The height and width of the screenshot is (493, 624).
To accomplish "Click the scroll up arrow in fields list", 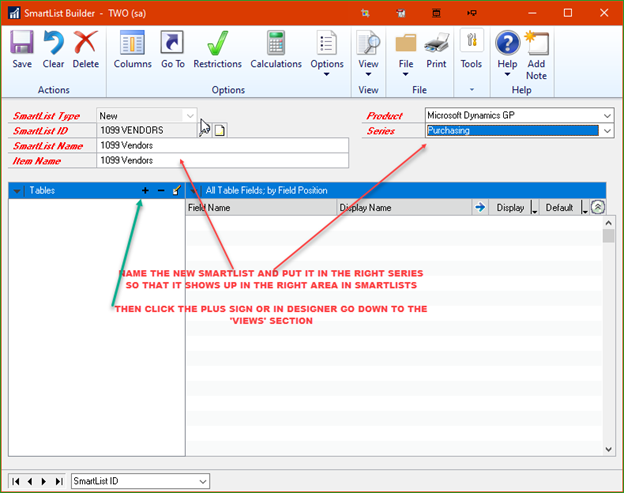I will pyautogui.click(x=608, y=223).
